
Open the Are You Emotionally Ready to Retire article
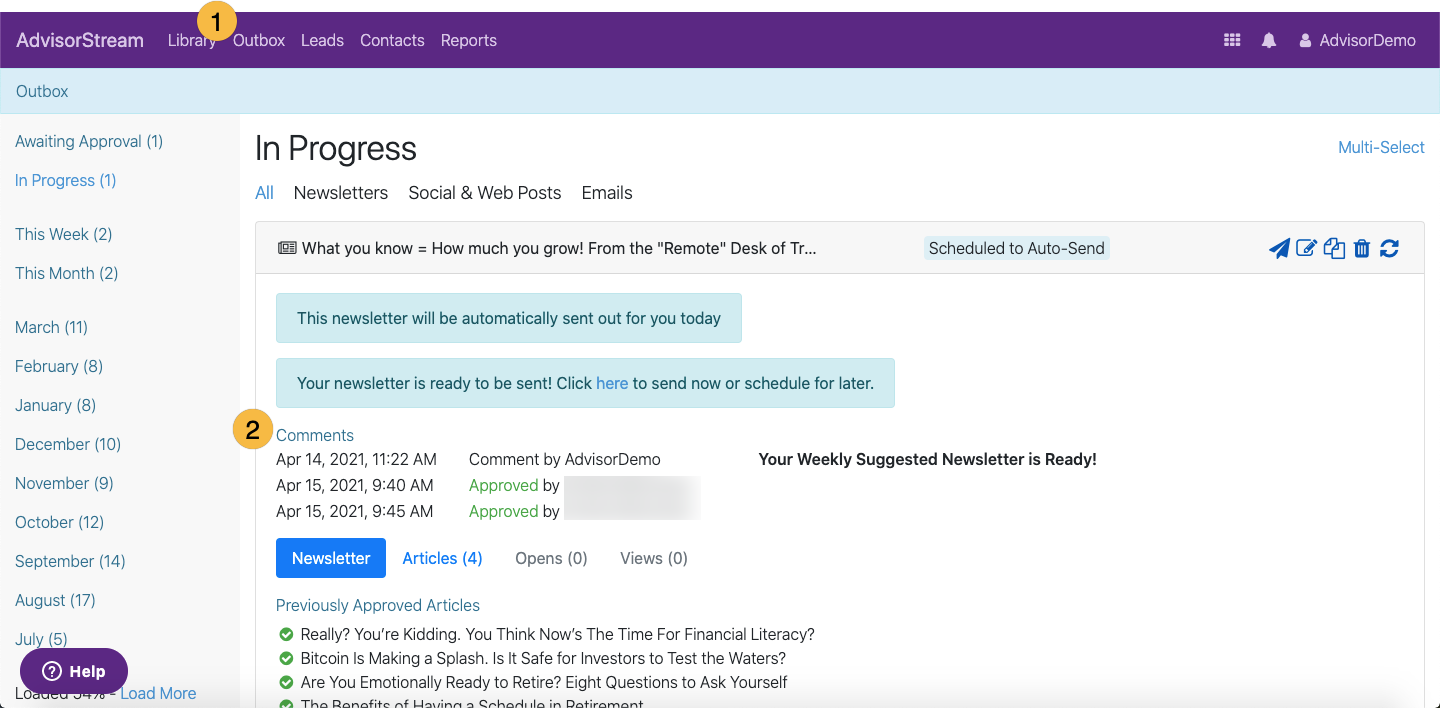(x=544, y=682)
